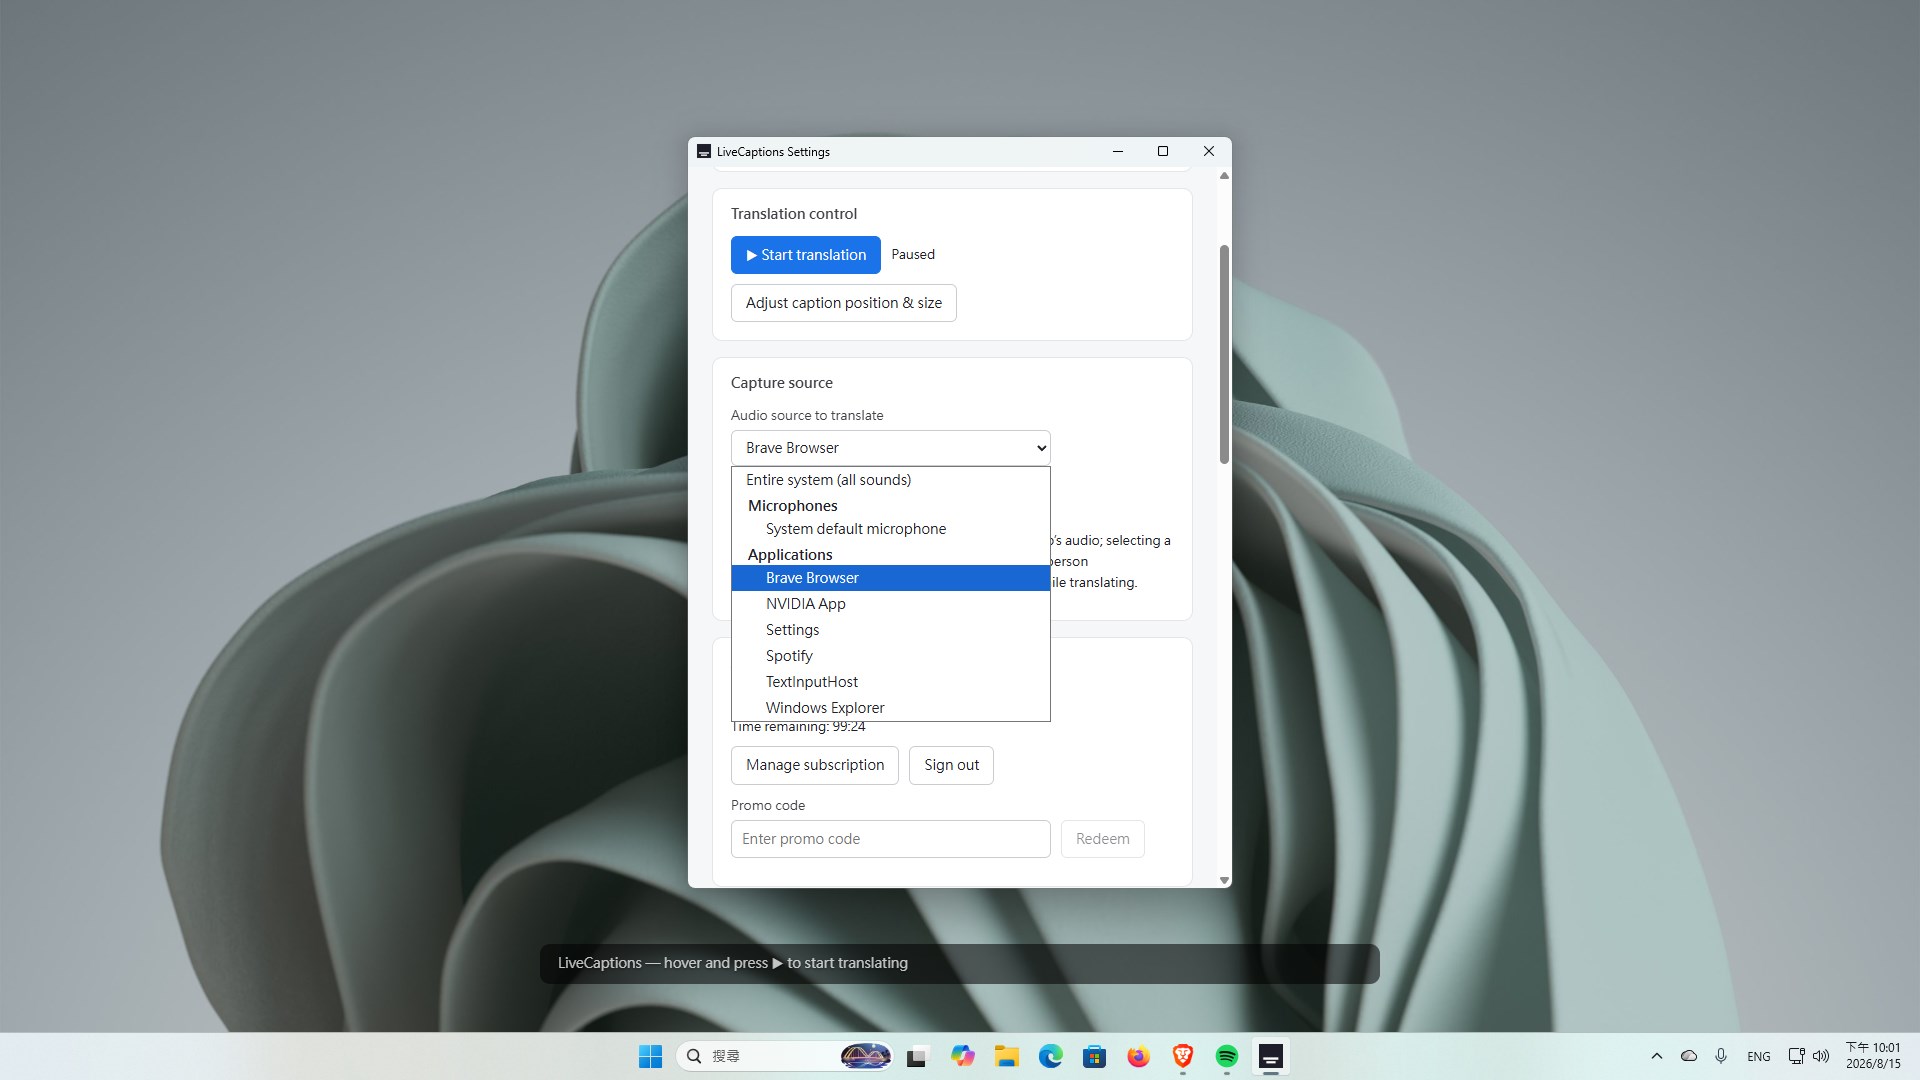This screenshot has width=1920, height=1080.
Task: Open Brave browser from the taskbar
Action: (x=1182, y=1056)
